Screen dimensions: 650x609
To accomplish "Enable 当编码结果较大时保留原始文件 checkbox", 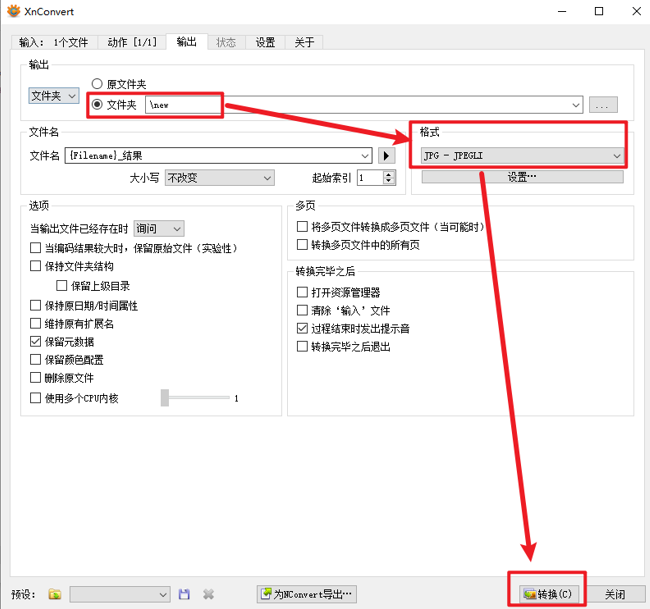I will tap(35, 248).
